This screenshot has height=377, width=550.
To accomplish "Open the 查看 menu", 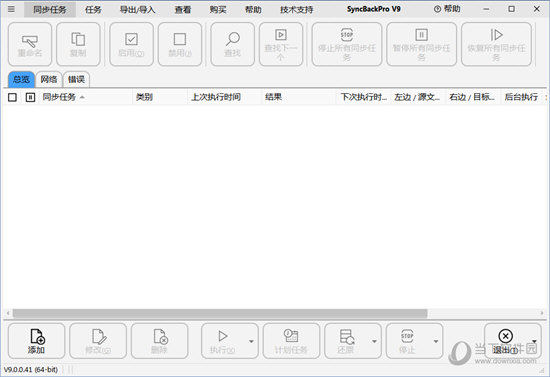I will point(183,9).
